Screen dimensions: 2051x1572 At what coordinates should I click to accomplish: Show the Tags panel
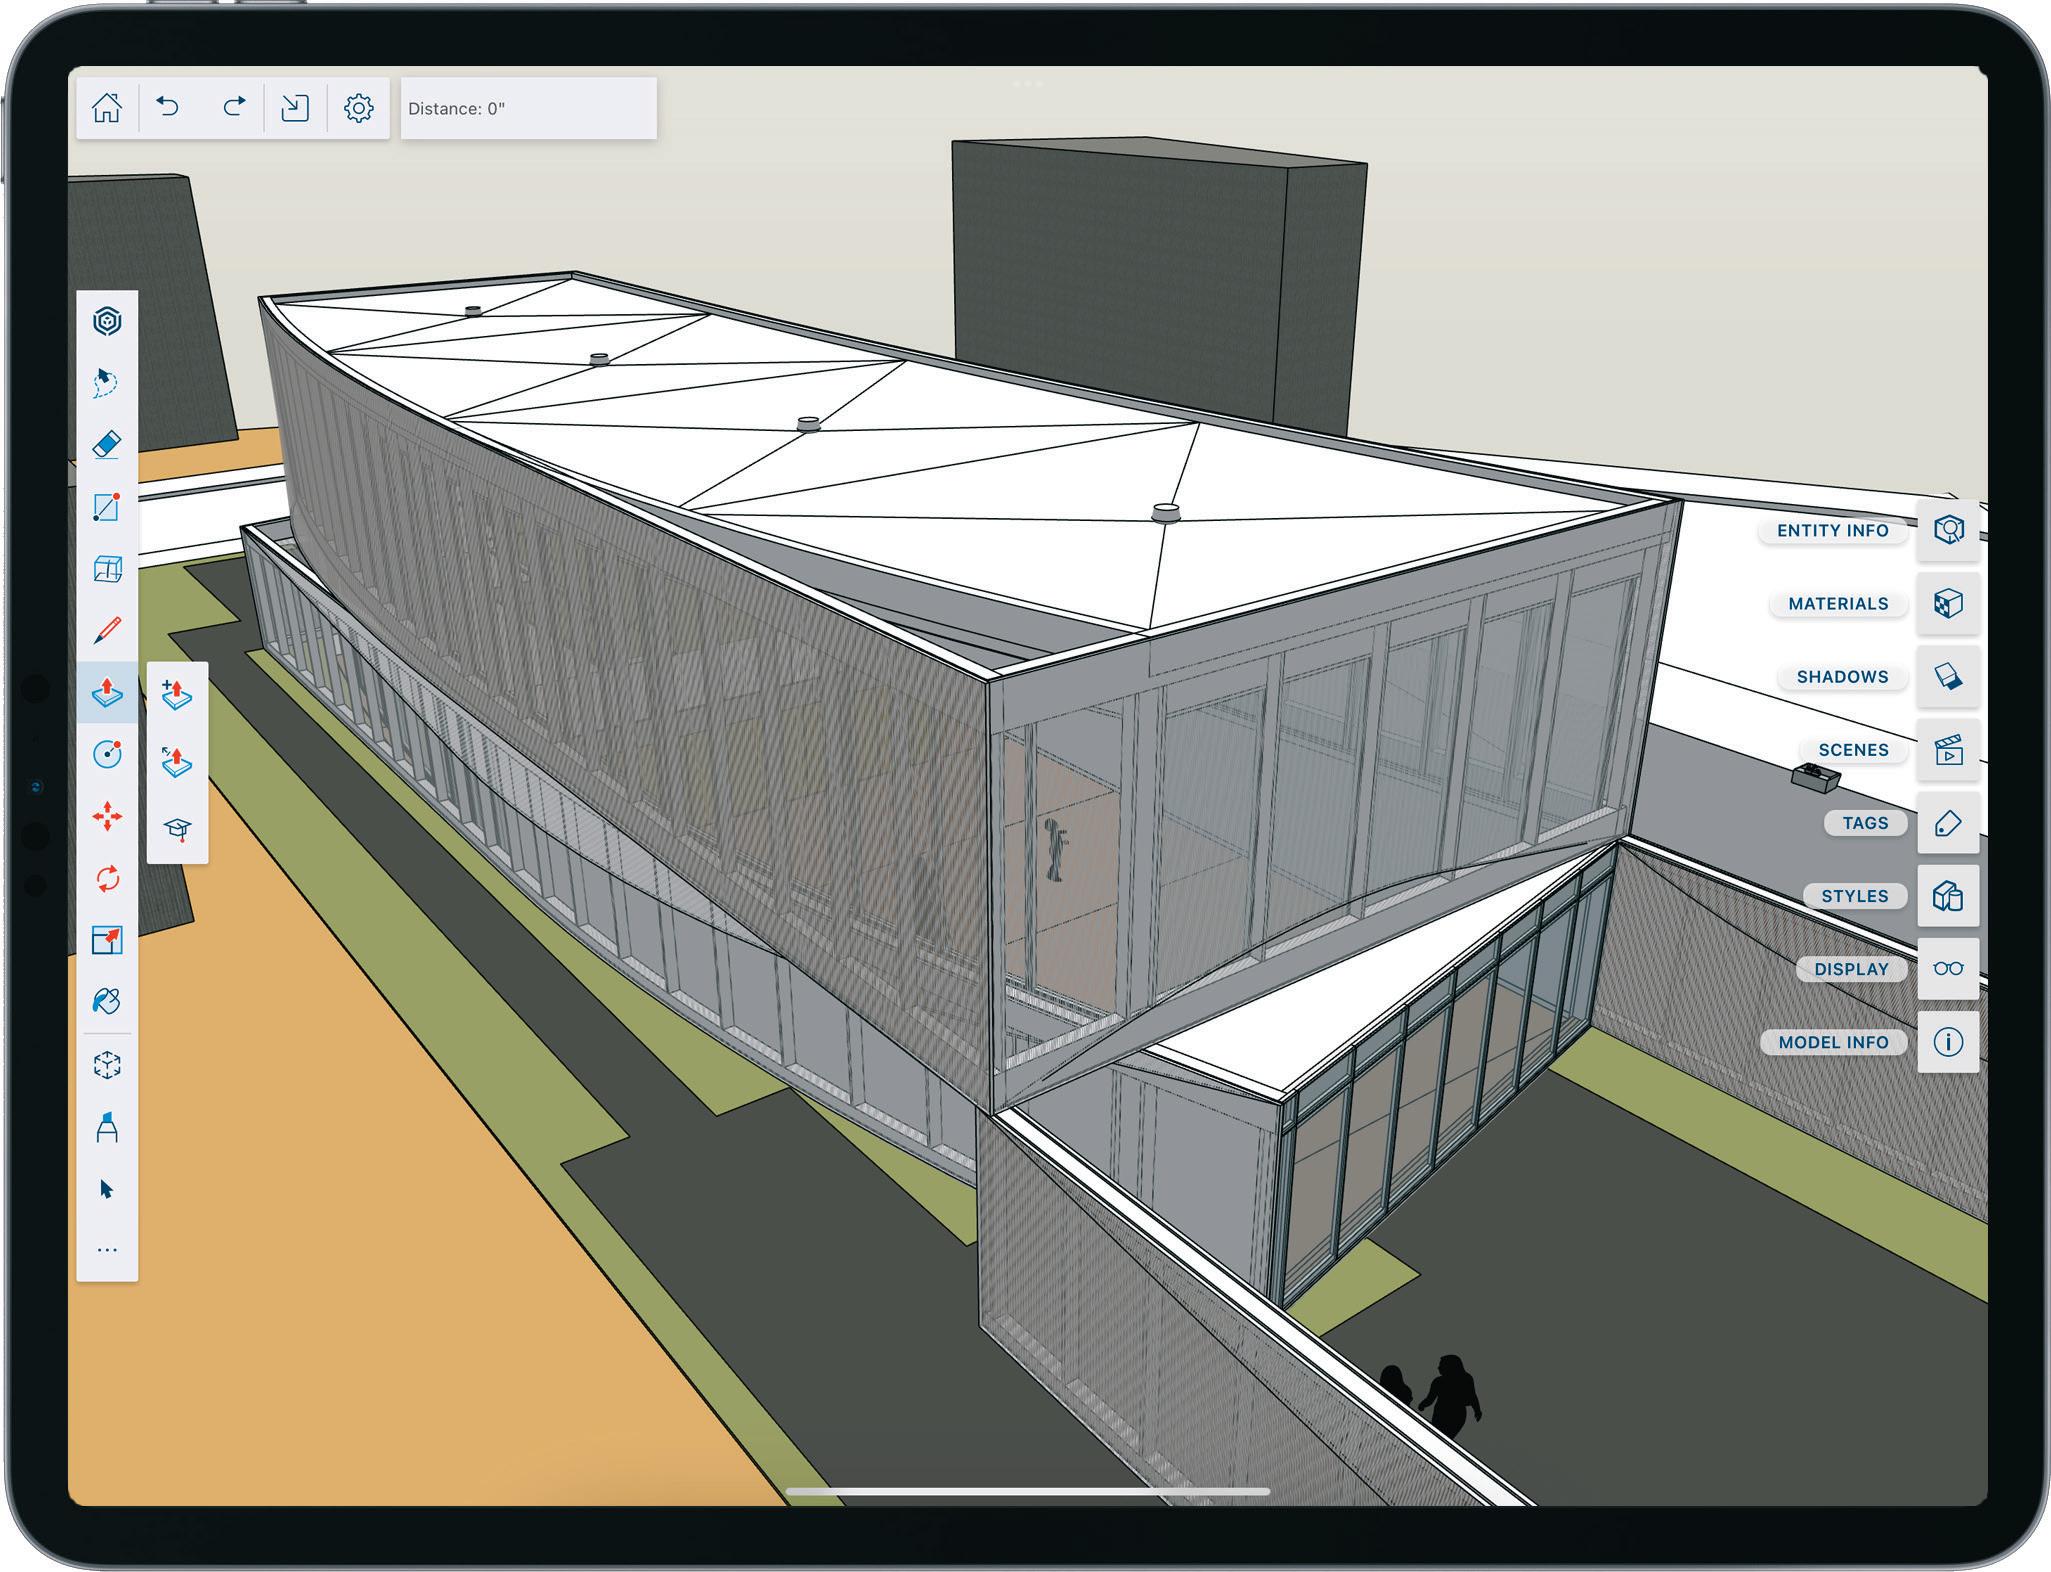[x=1948, y=822]
